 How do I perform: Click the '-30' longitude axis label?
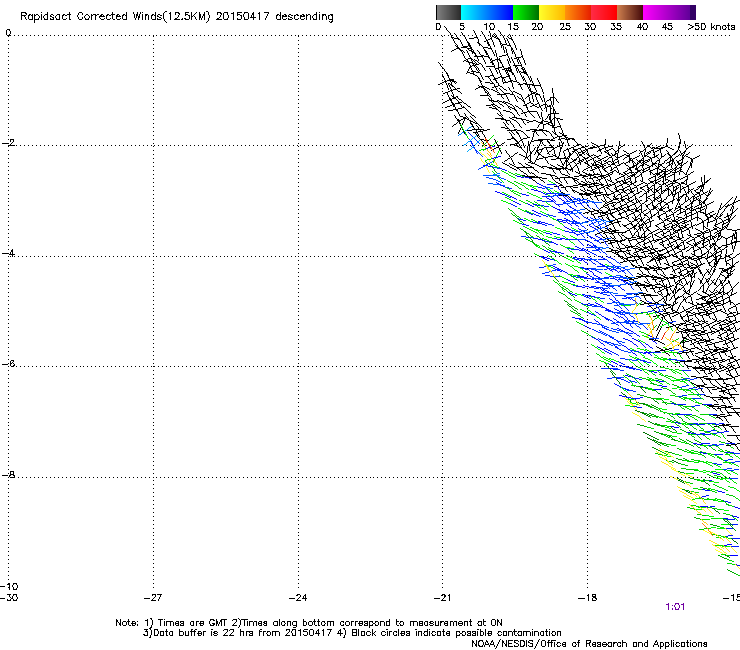tap(9, 598)
